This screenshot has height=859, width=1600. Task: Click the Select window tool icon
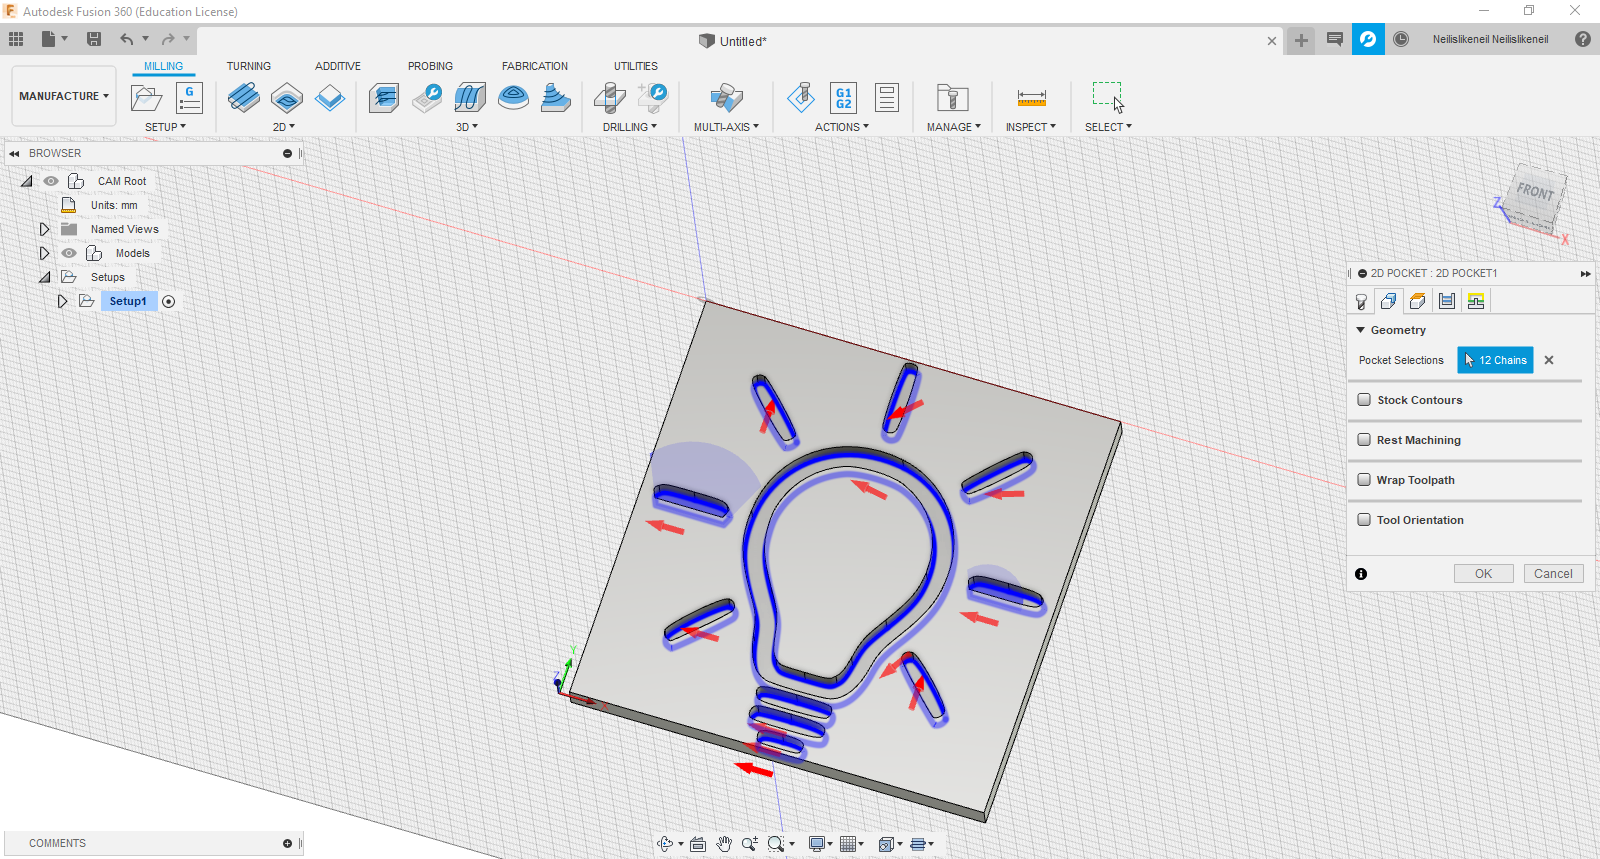pos(1108,98)
